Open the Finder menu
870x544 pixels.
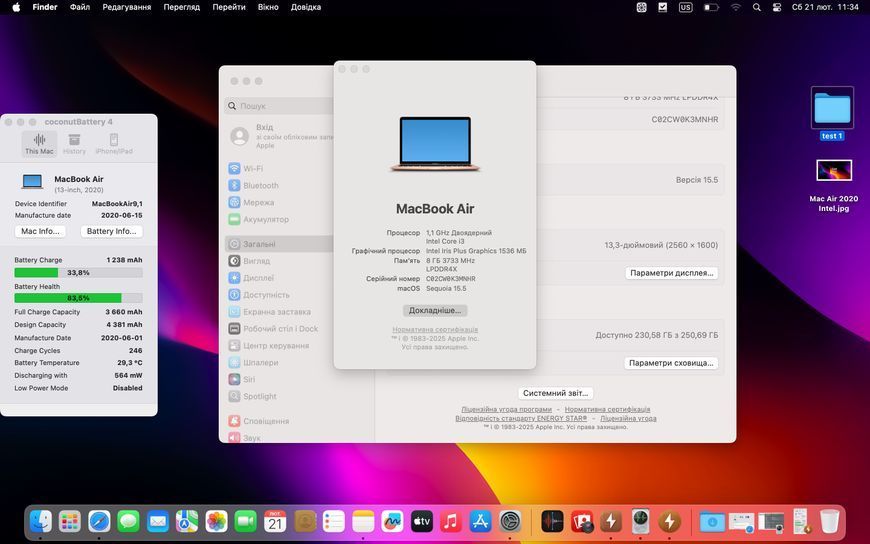[x=45, y=7]
